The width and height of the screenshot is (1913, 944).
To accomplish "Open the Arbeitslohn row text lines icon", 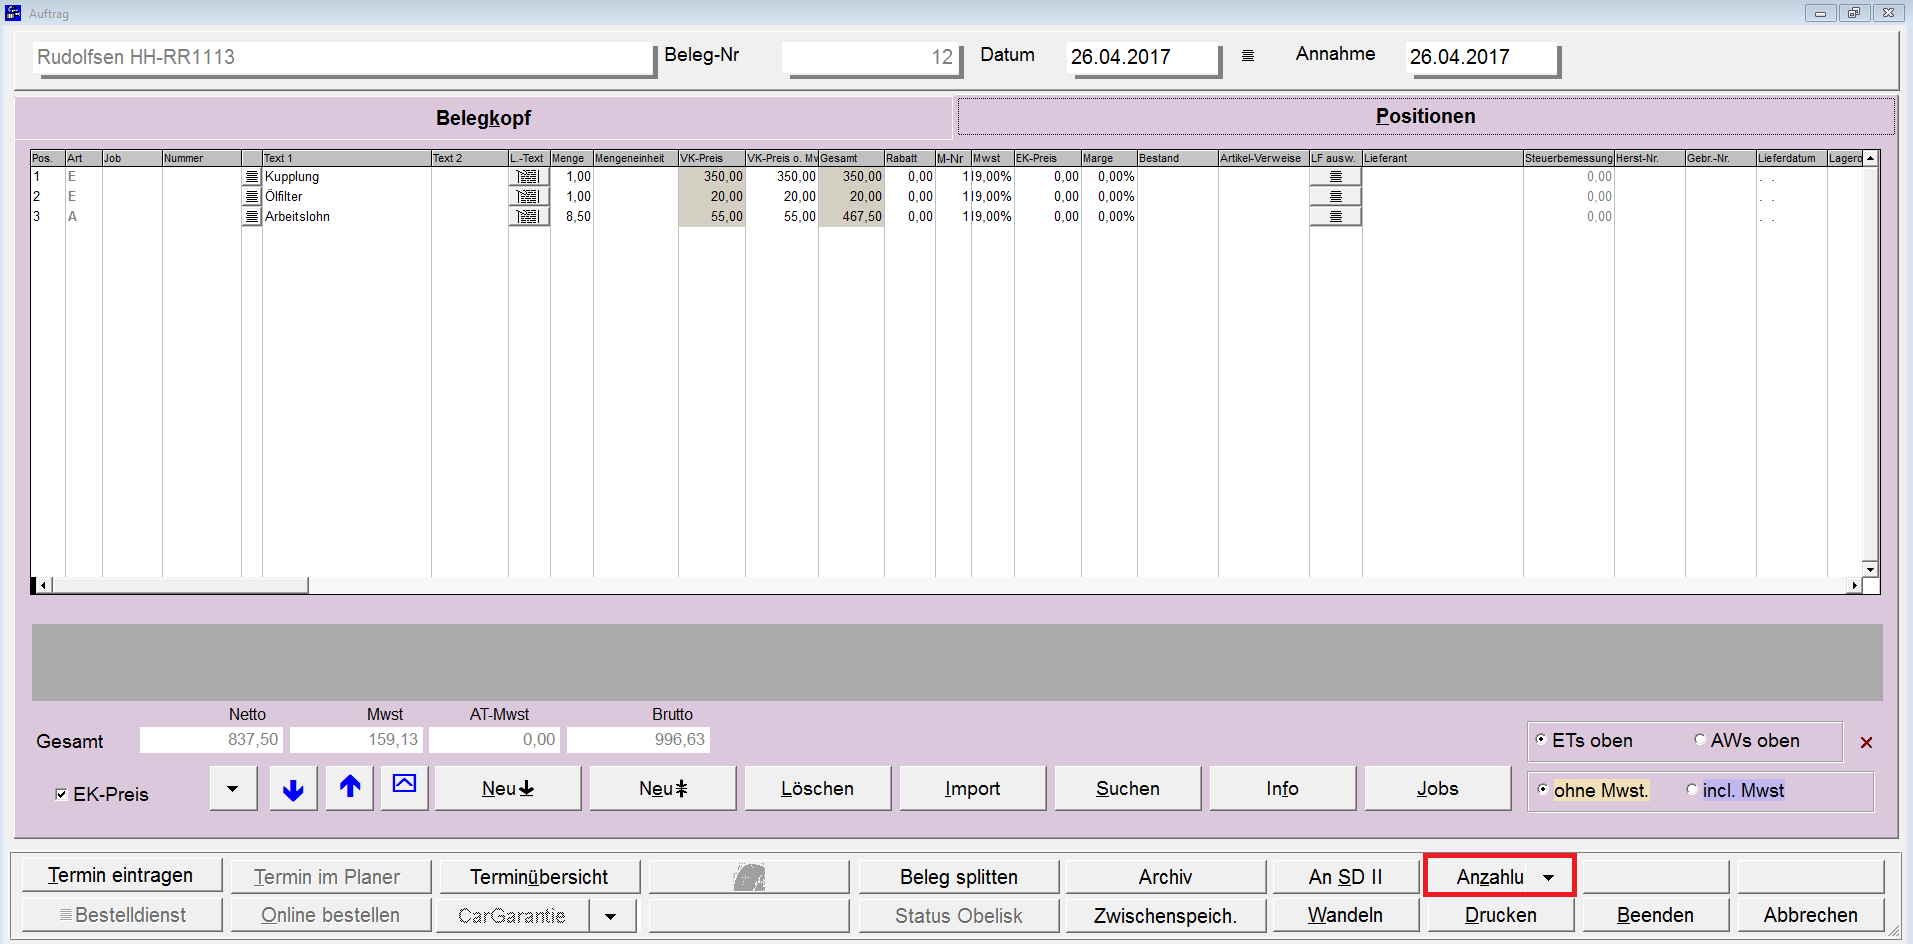I will 252,217.
